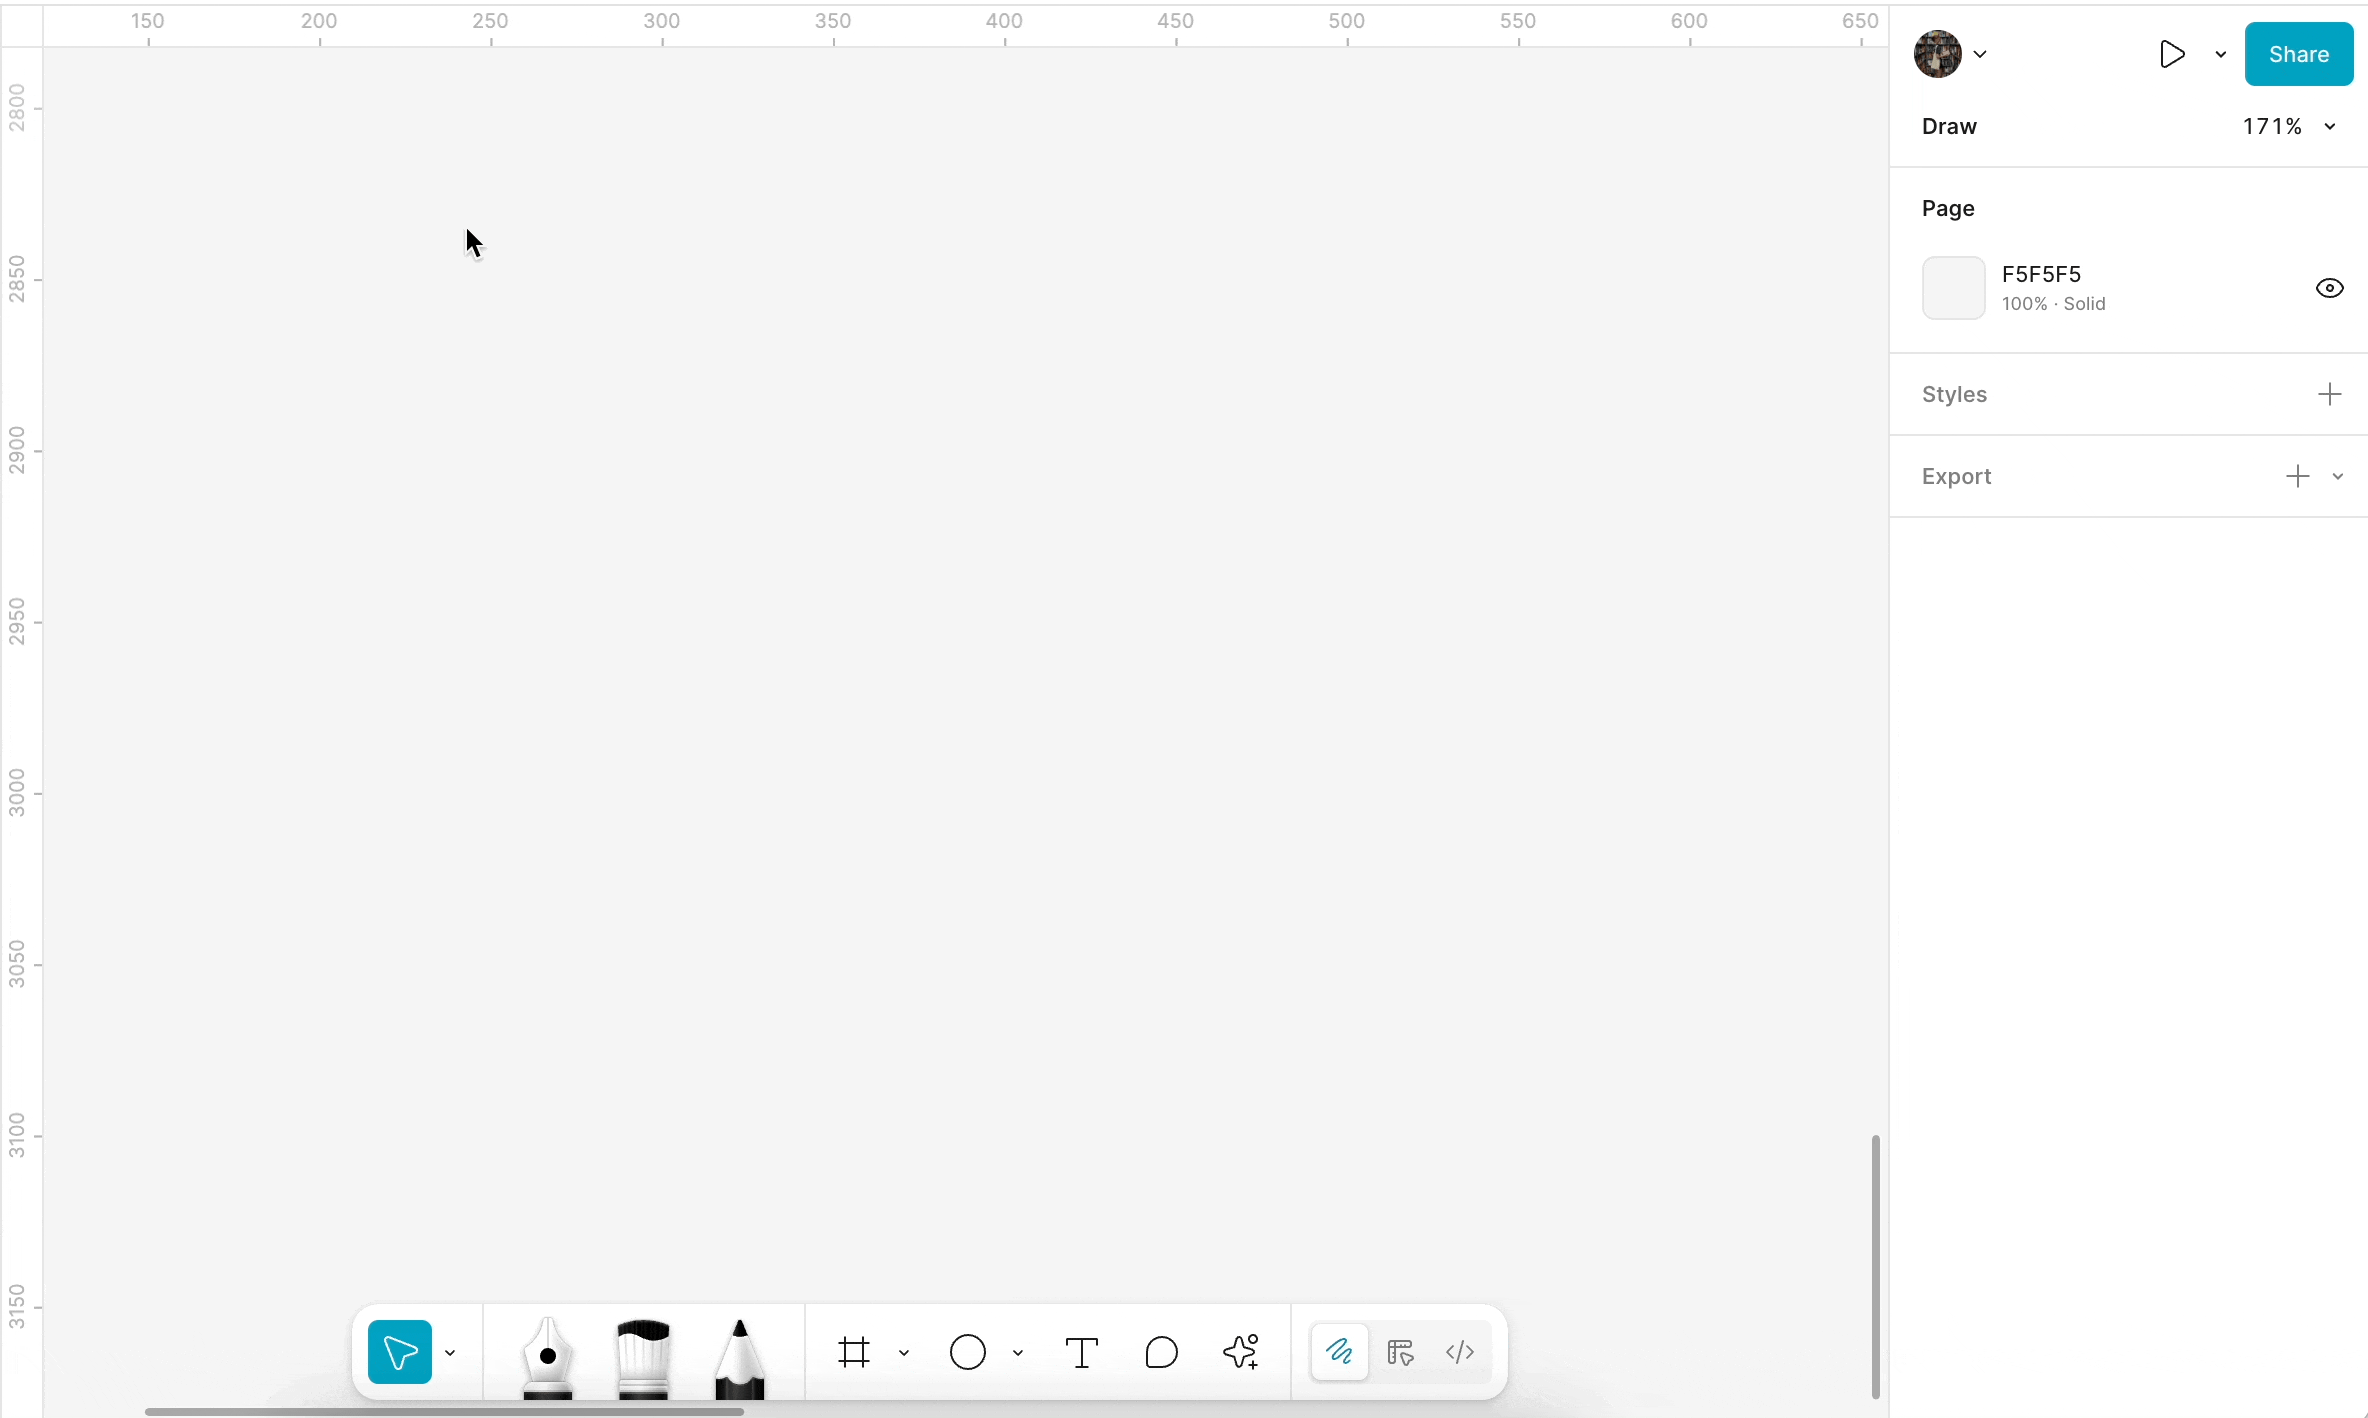Click the F5F5F5 page color swatch
Viewport: 2368px width, 1418px height.
tap(1953, 288)
